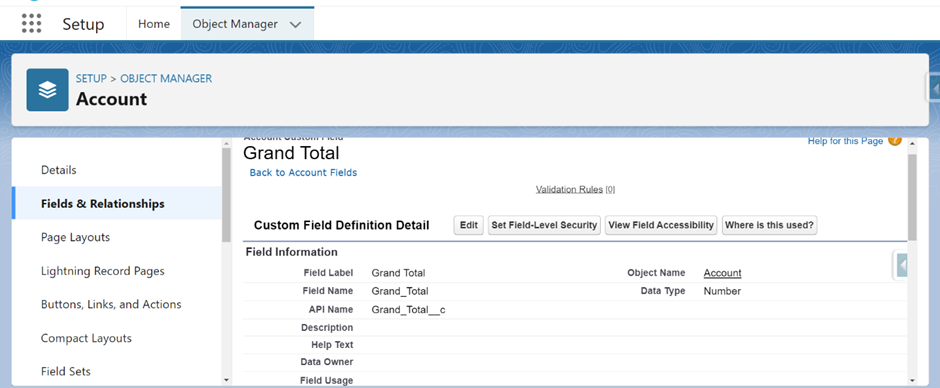Click the sidebar scroll down arrow
Screen dimensions: 940x388
tap(226, 380)
